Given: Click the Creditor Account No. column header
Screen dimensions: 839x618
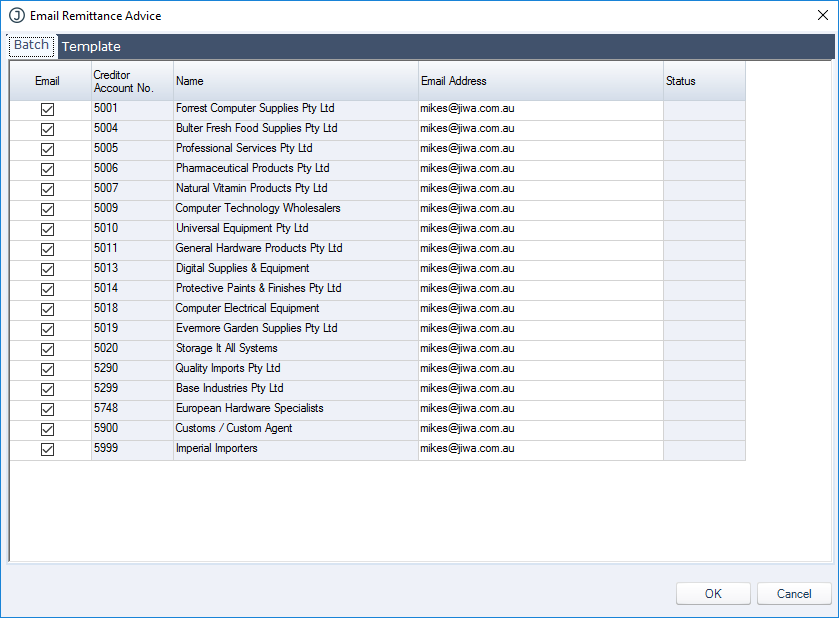Looking at the screenshot, I should pyautogui.click(x=131, y=81).
